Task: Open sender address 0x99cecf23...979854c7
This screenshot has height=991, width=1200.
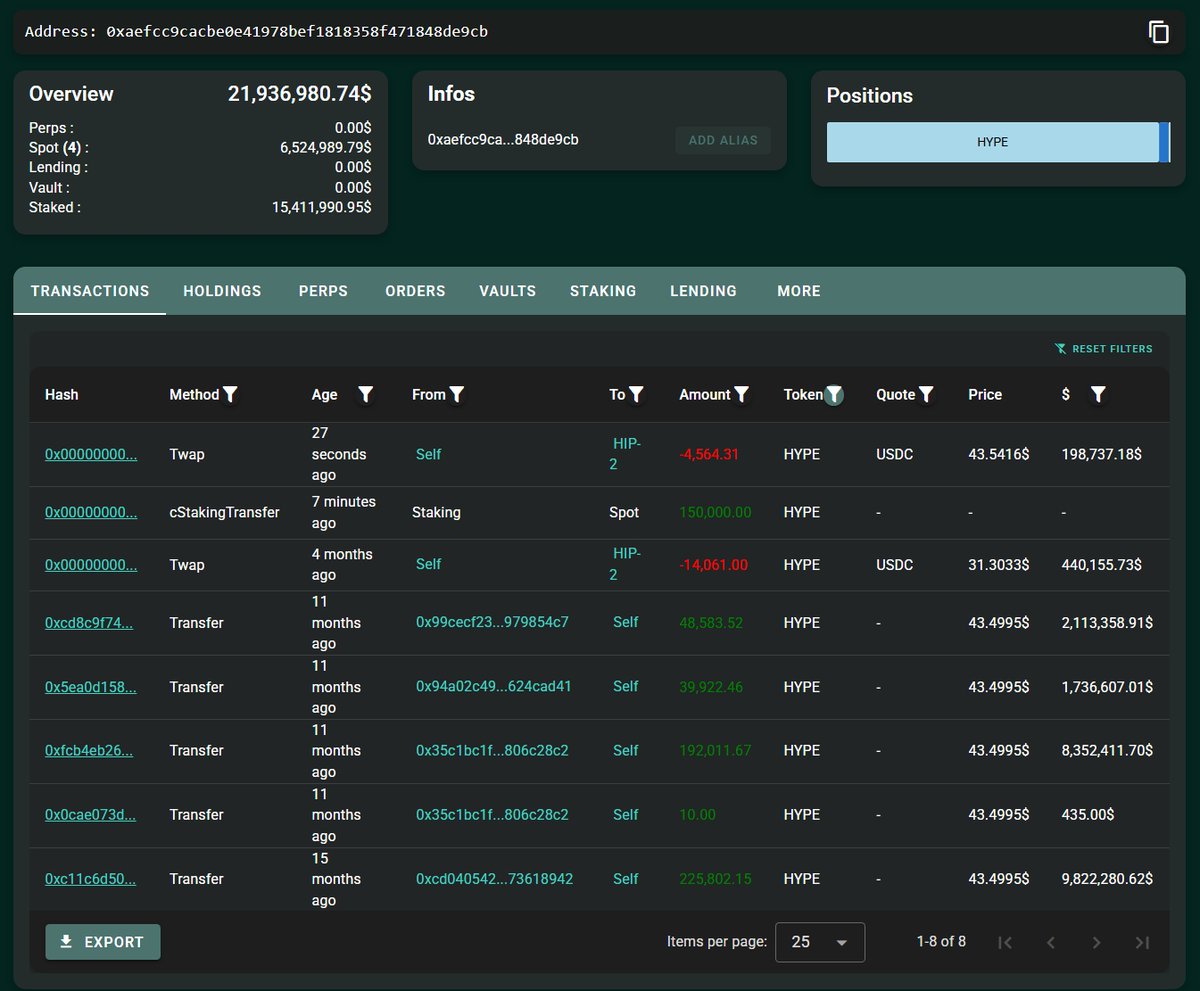Action: click(x=492, y=622)
